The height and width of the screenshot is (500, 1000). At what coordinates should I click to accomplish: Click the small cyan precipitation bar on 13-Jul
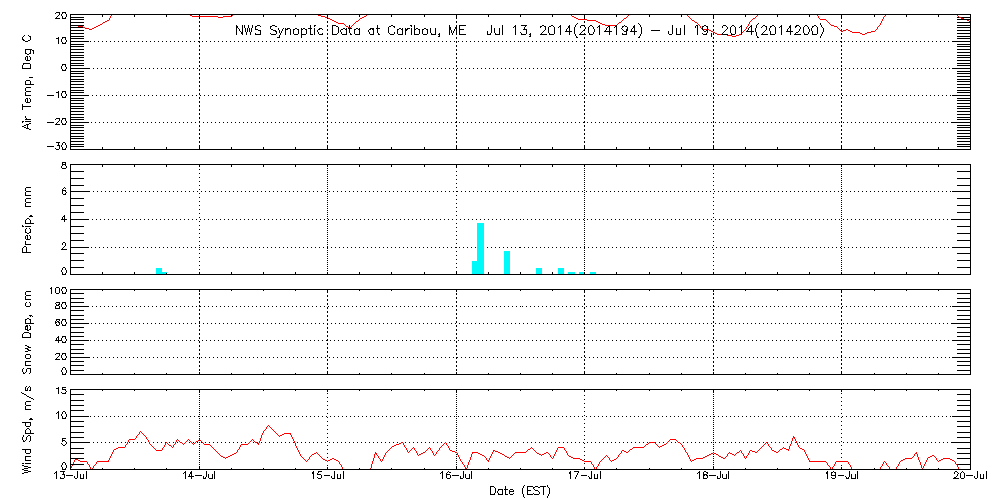(159, 271)
